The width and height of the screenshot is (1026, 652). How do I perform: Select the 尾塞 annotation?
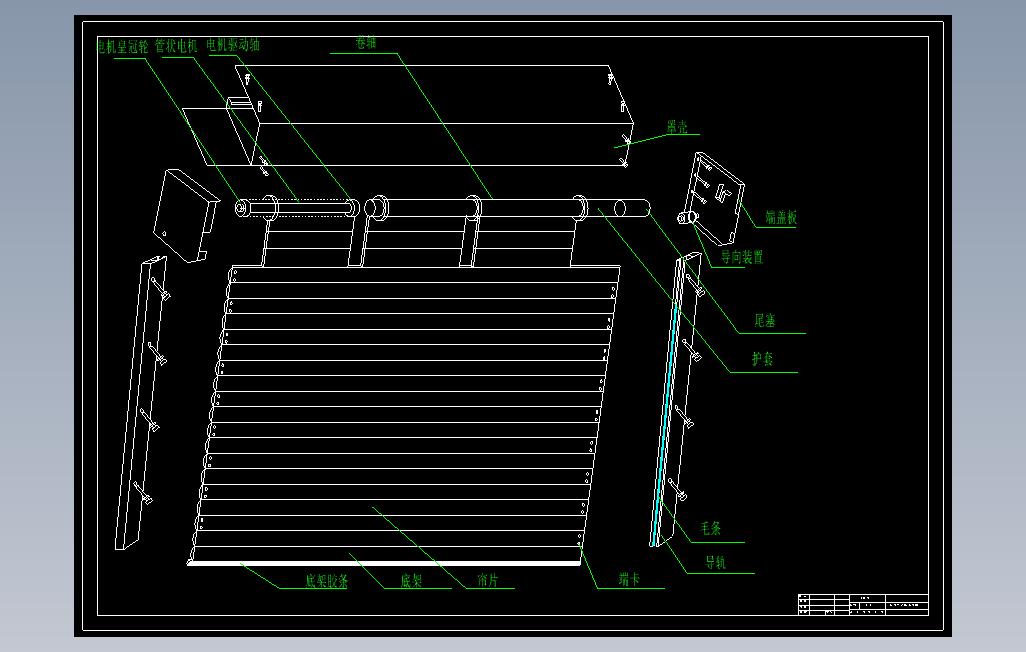[x=765, y=320]
